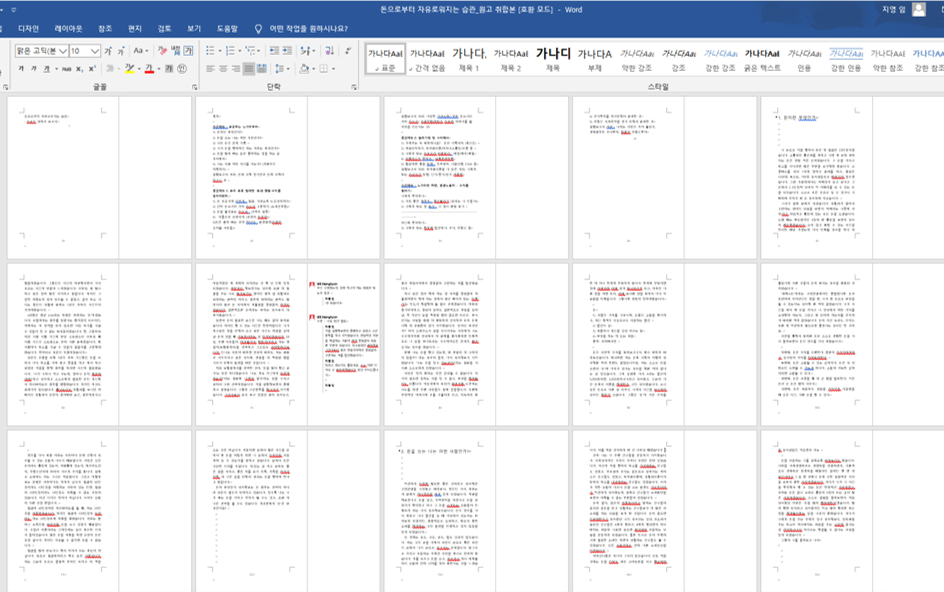
Task: Click the page with review comments
Action: tap(288, 344)
